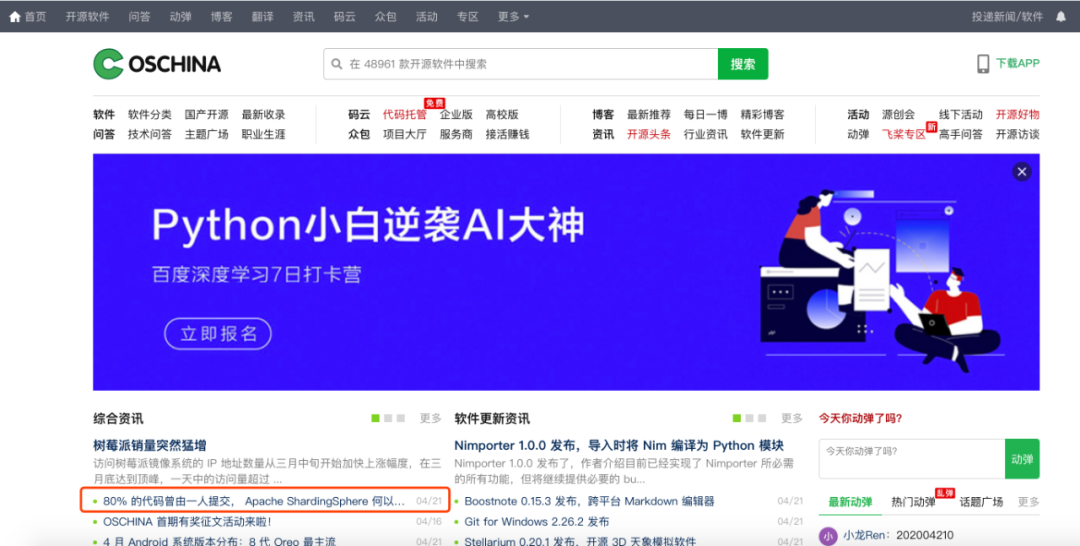
Task: Click the green 动弹 submit button
Action: click(x=1022, y=459)
